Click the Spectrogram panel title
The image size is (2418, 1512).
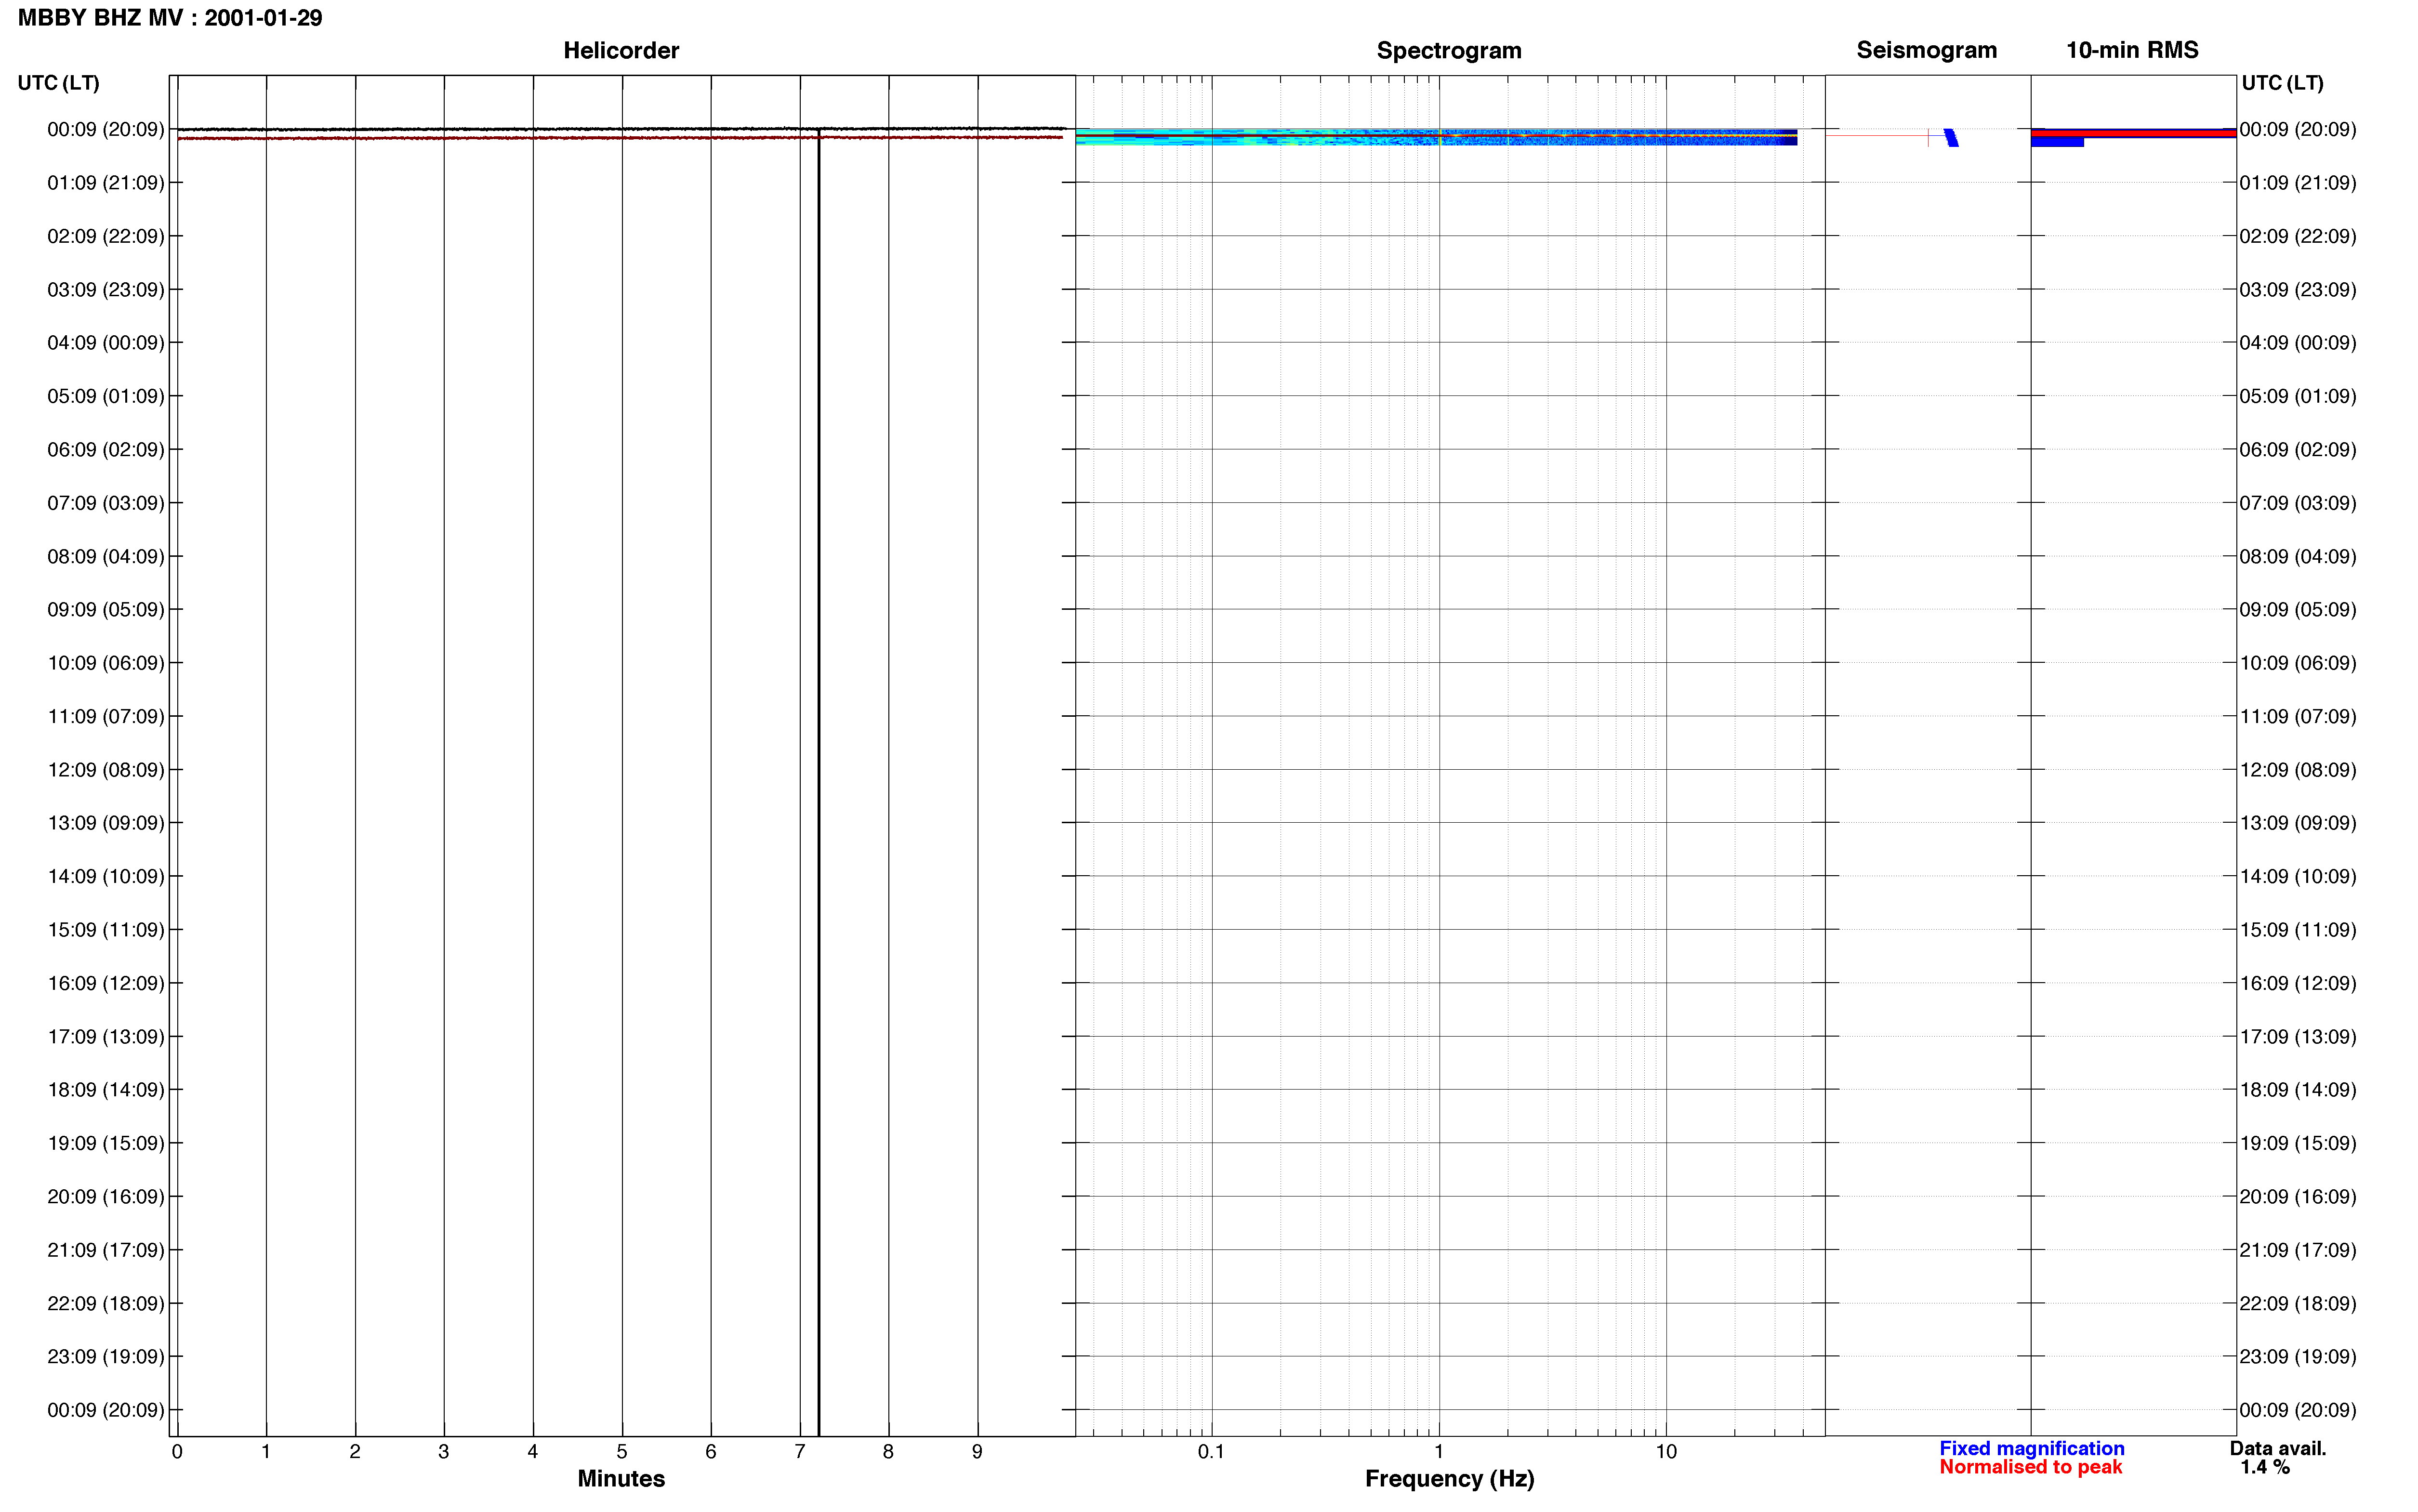coord(1449,50)
